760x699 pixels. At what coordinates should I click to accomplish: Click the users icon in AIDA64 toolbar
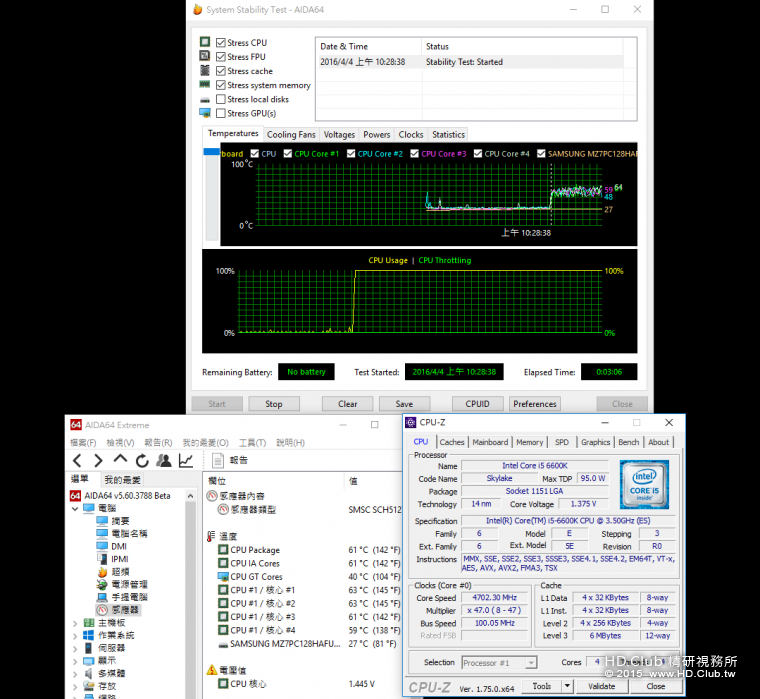[x=163, y=460]
